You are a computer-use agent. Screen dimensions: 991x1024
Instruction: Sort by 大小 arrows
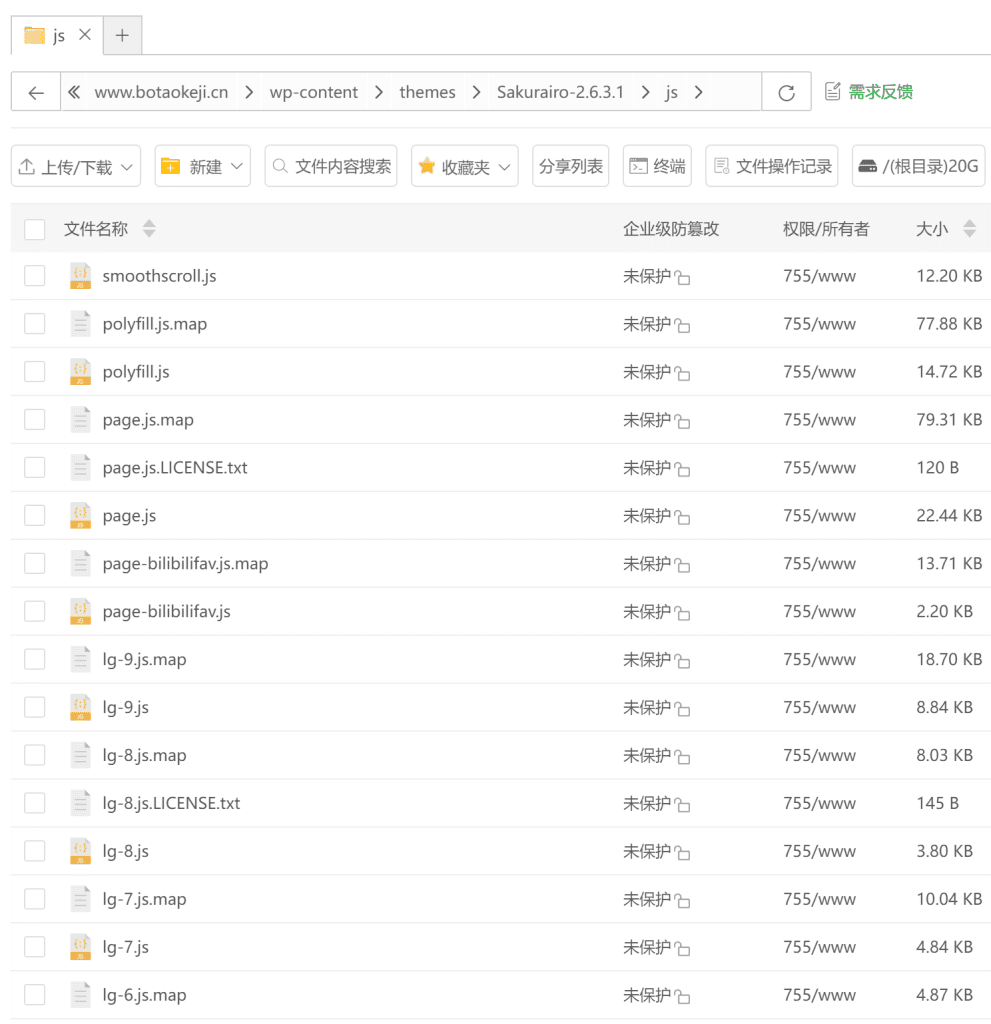pyautogui.click(x=970, y=229)
